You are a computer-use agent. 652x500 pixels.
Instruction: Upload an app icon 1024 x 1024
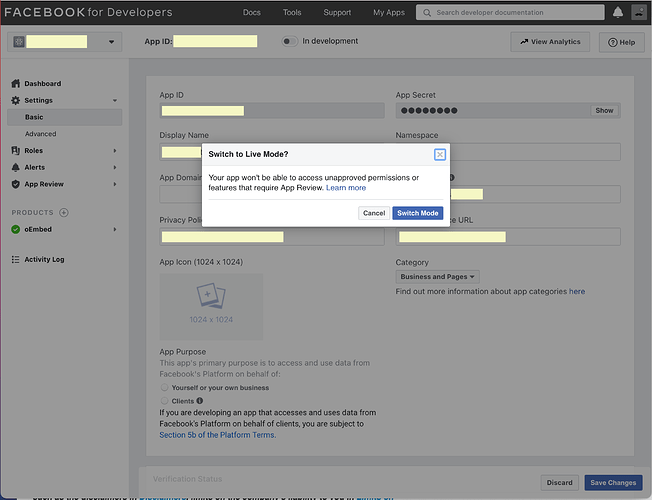[211, 307]
